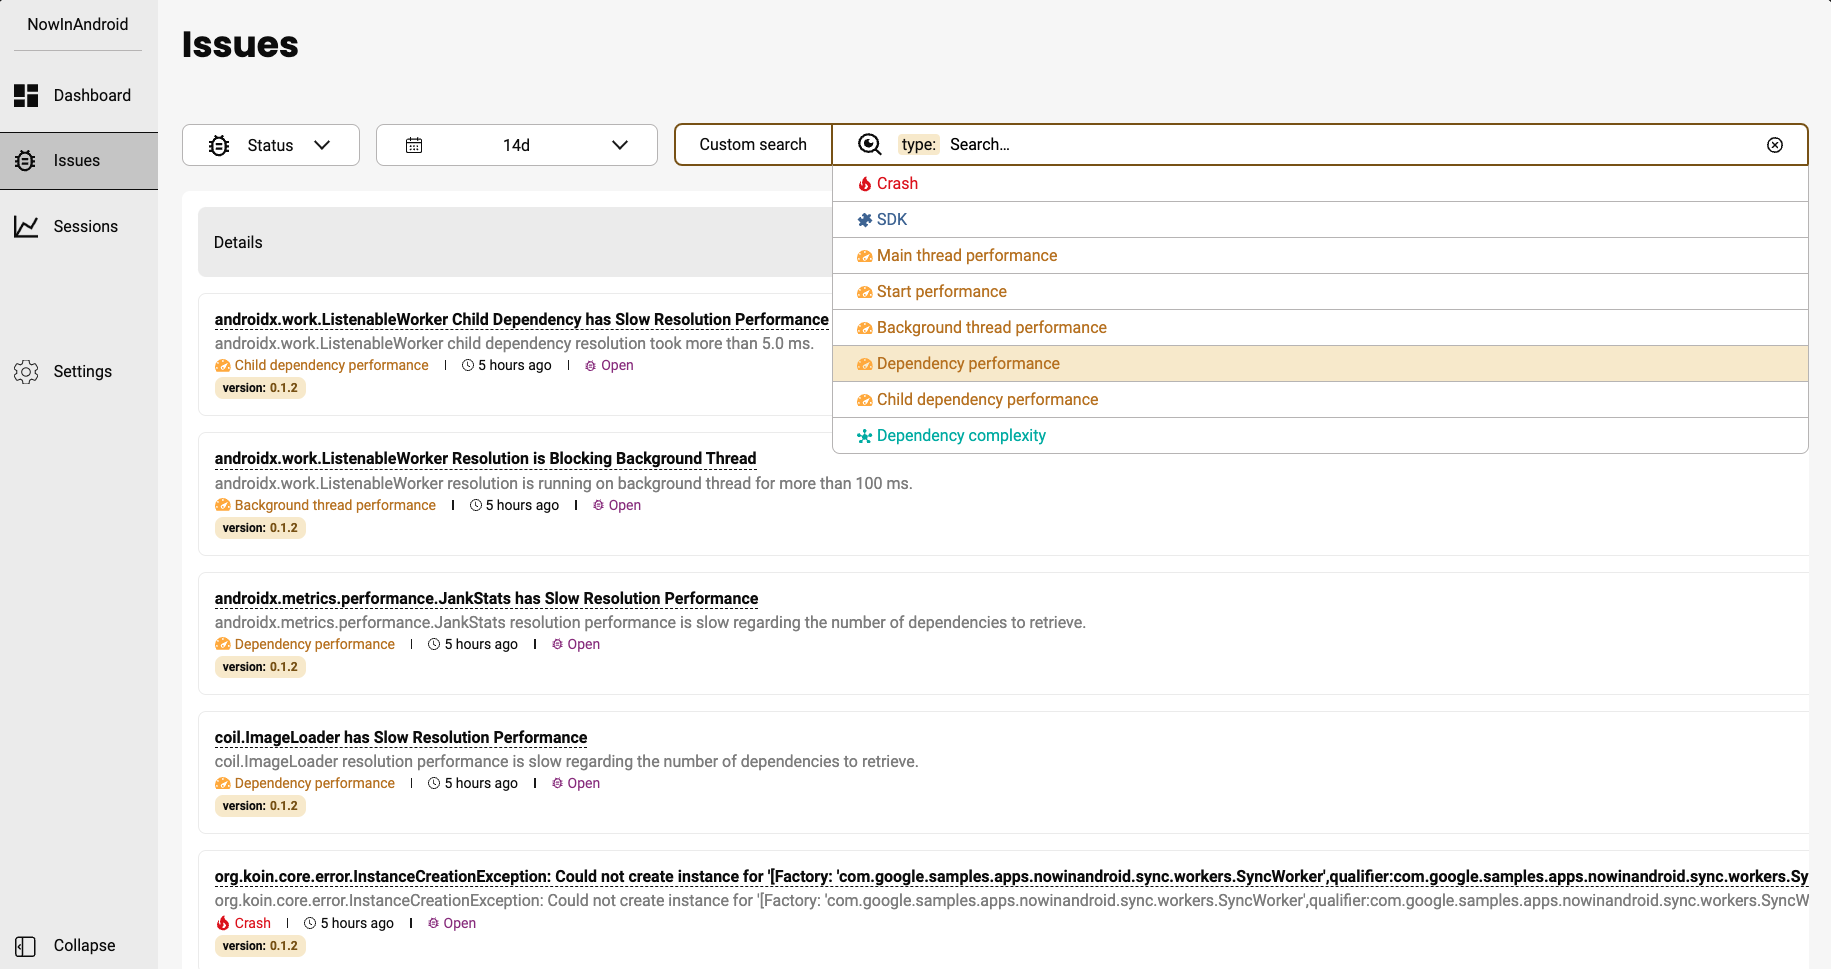Viewport: 1831px width, 969px height.
Task: Choose Start performance type option
Action: (941, 292)
